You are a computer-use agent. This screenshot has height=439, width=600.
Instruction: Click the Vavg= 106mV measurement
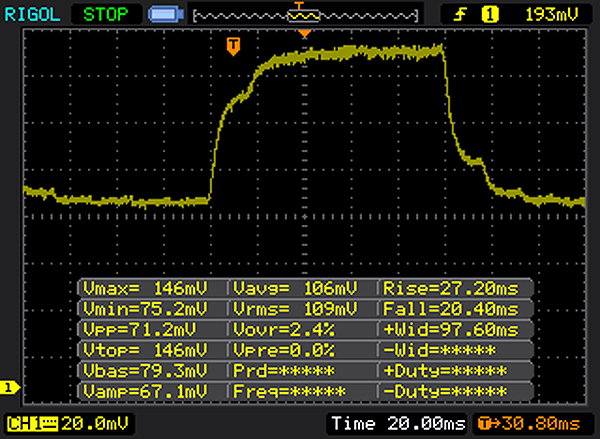[x=295, y=288]
